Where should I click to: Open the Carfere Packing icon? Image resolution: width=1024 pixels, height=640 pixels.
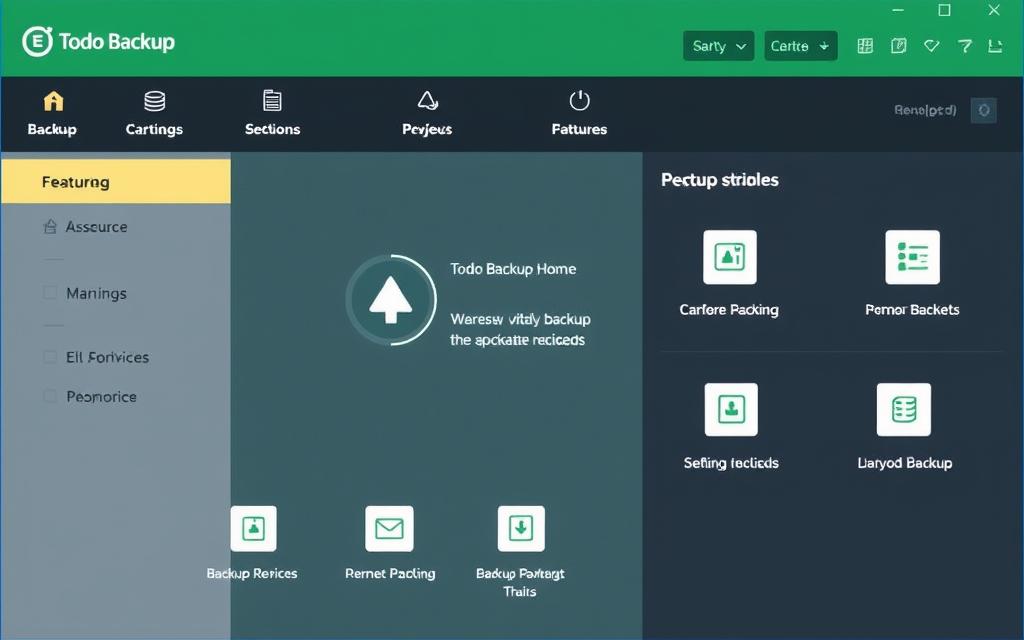pos(730,257)
